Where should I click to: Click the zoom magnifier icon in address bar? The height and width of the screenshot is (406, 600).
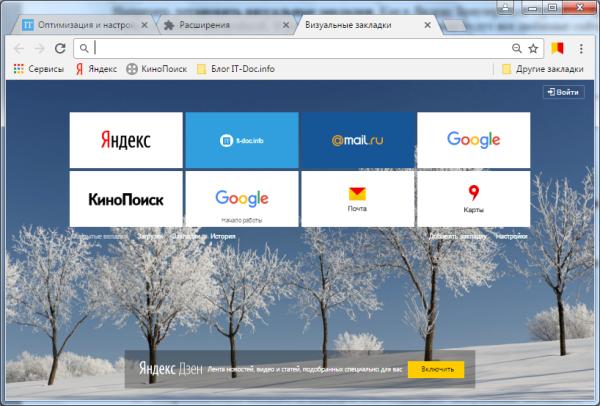pos(517,48)
